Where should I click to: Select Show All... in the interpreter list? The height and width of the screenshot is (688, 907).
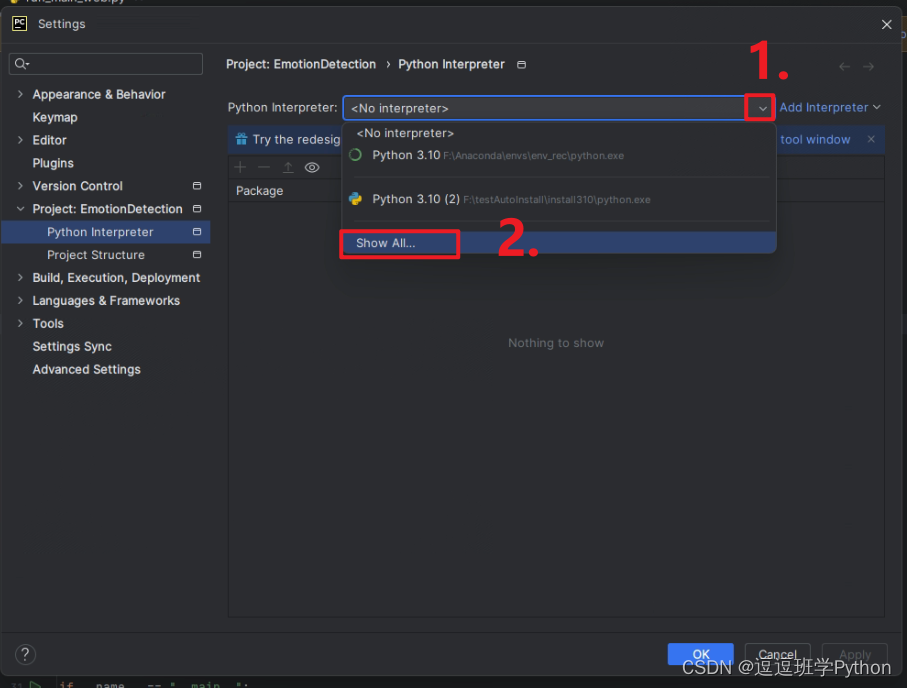559,243
